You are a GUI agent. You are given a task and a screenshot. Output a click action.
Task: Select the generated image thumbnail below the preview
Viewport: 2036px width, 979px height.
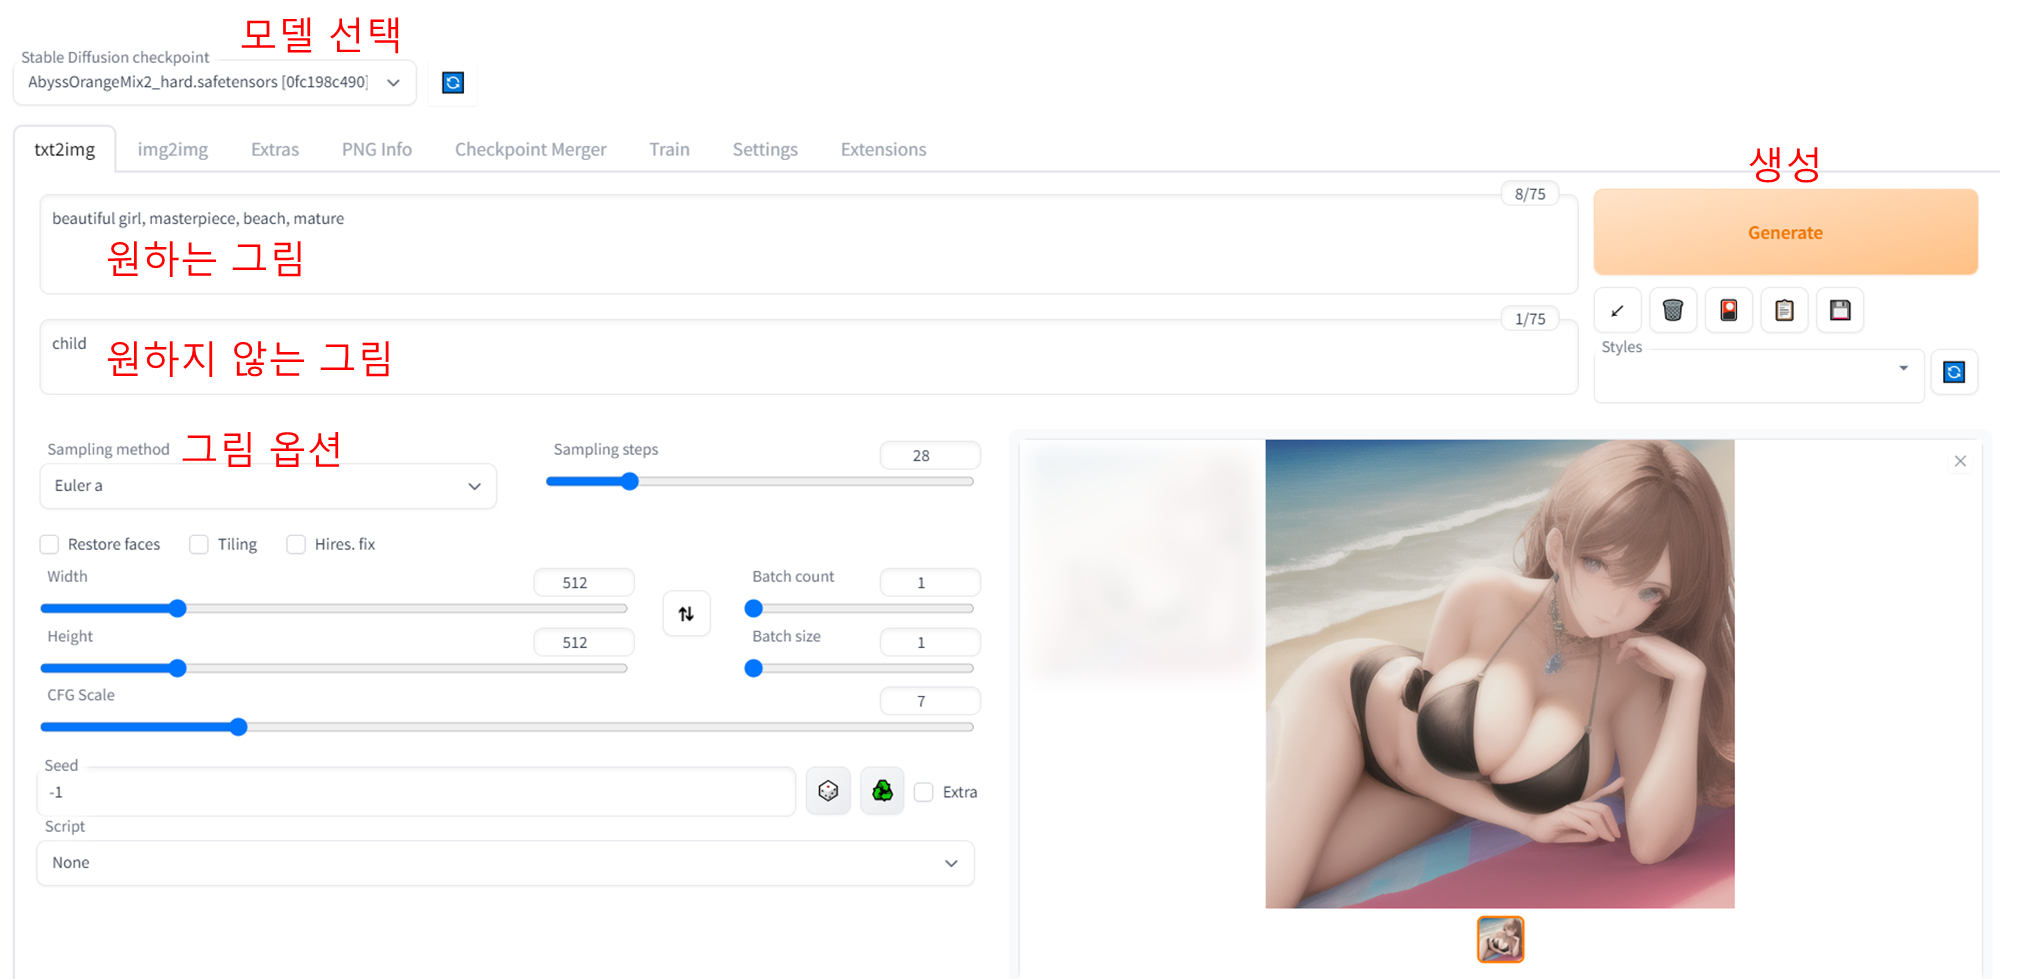pyautogui.click(x=1500, y=939)
